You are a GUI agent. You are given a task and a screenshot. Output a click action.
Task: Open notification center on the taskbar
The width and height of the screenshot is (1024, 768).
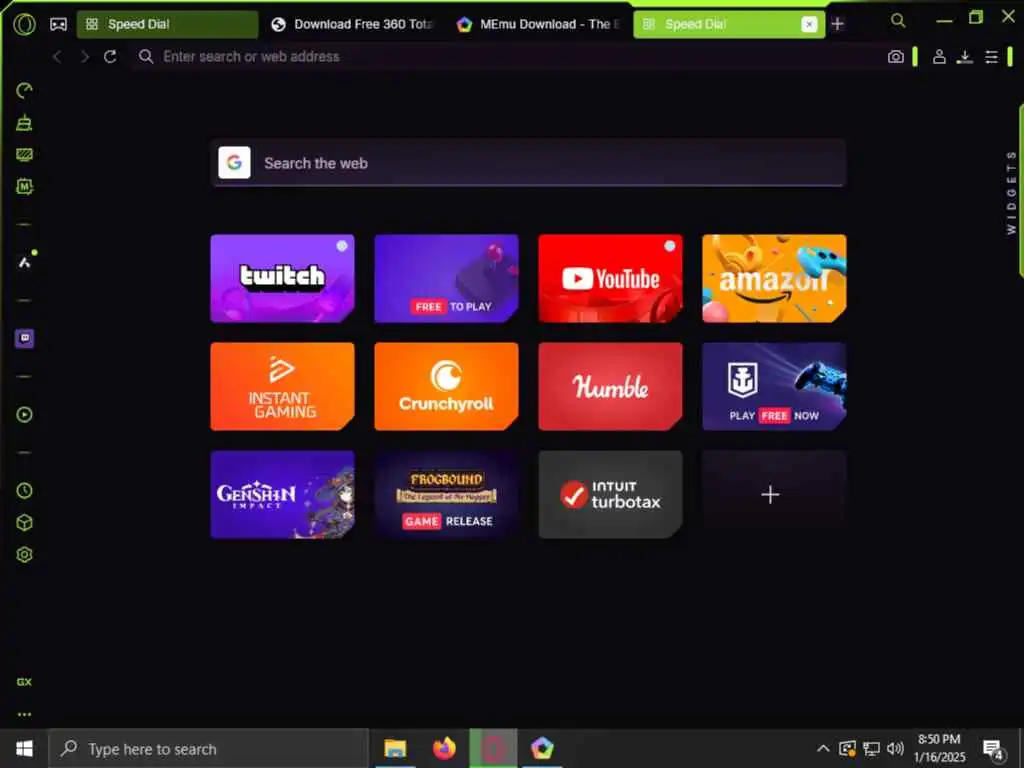[x=993, y=749]
